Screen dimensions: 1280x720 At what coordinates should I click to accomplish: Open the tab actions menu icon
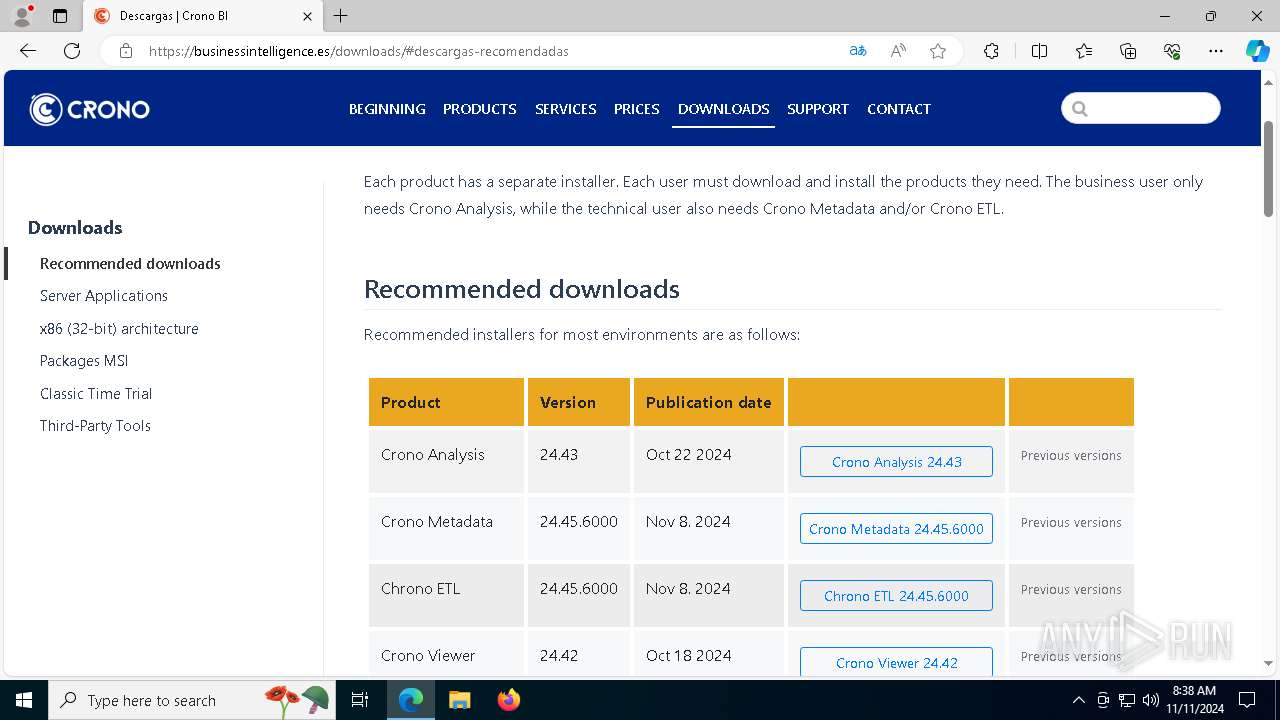pos(60,16)
